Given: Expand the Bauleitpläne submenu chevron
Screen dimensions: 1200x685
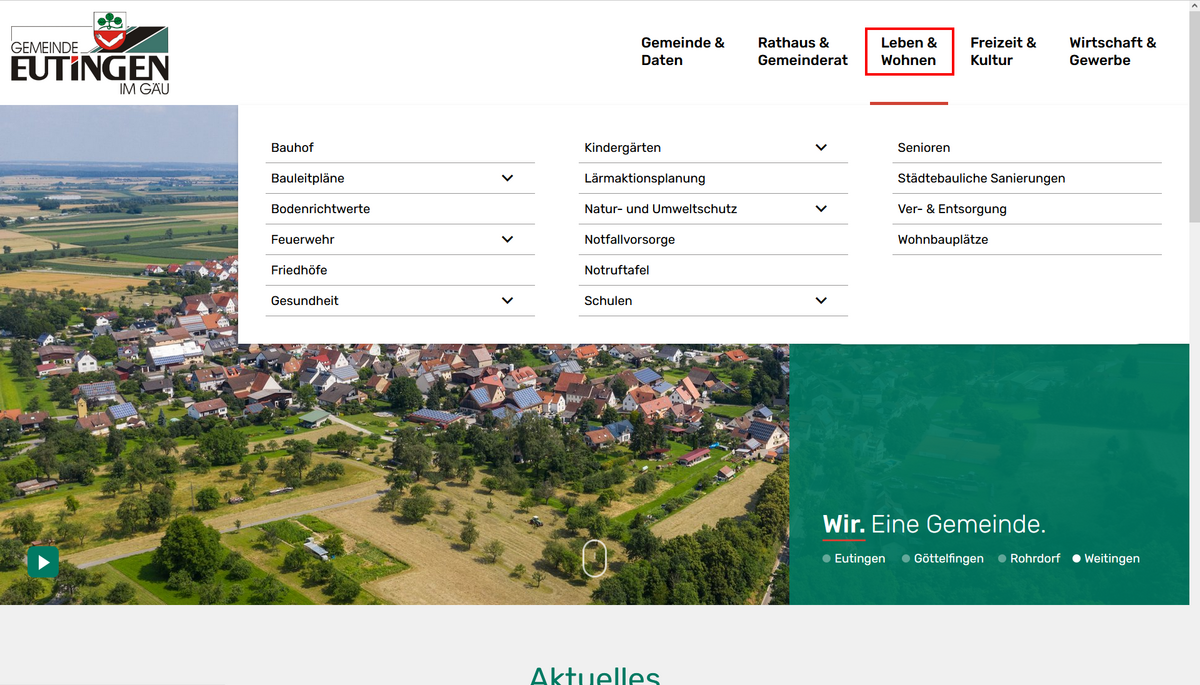Looking at the screenshot, I should coord(507,178).
